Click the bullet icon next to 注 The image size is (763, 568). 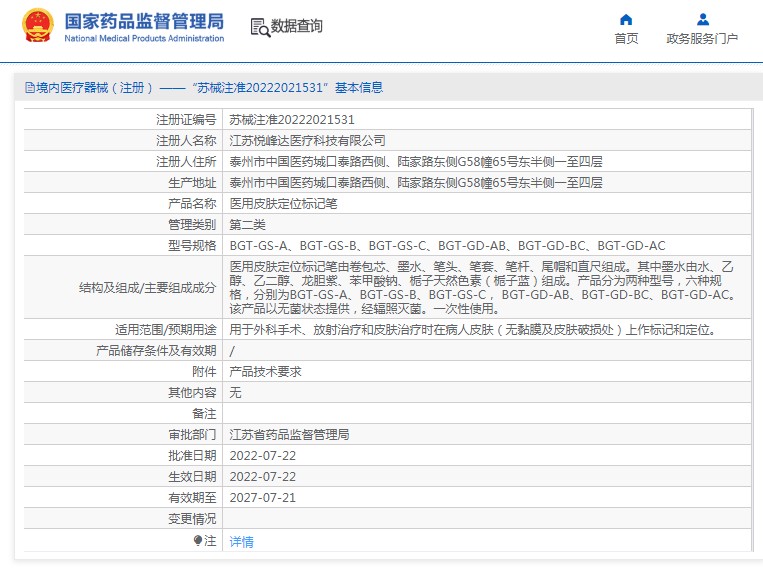coord(198,540)
